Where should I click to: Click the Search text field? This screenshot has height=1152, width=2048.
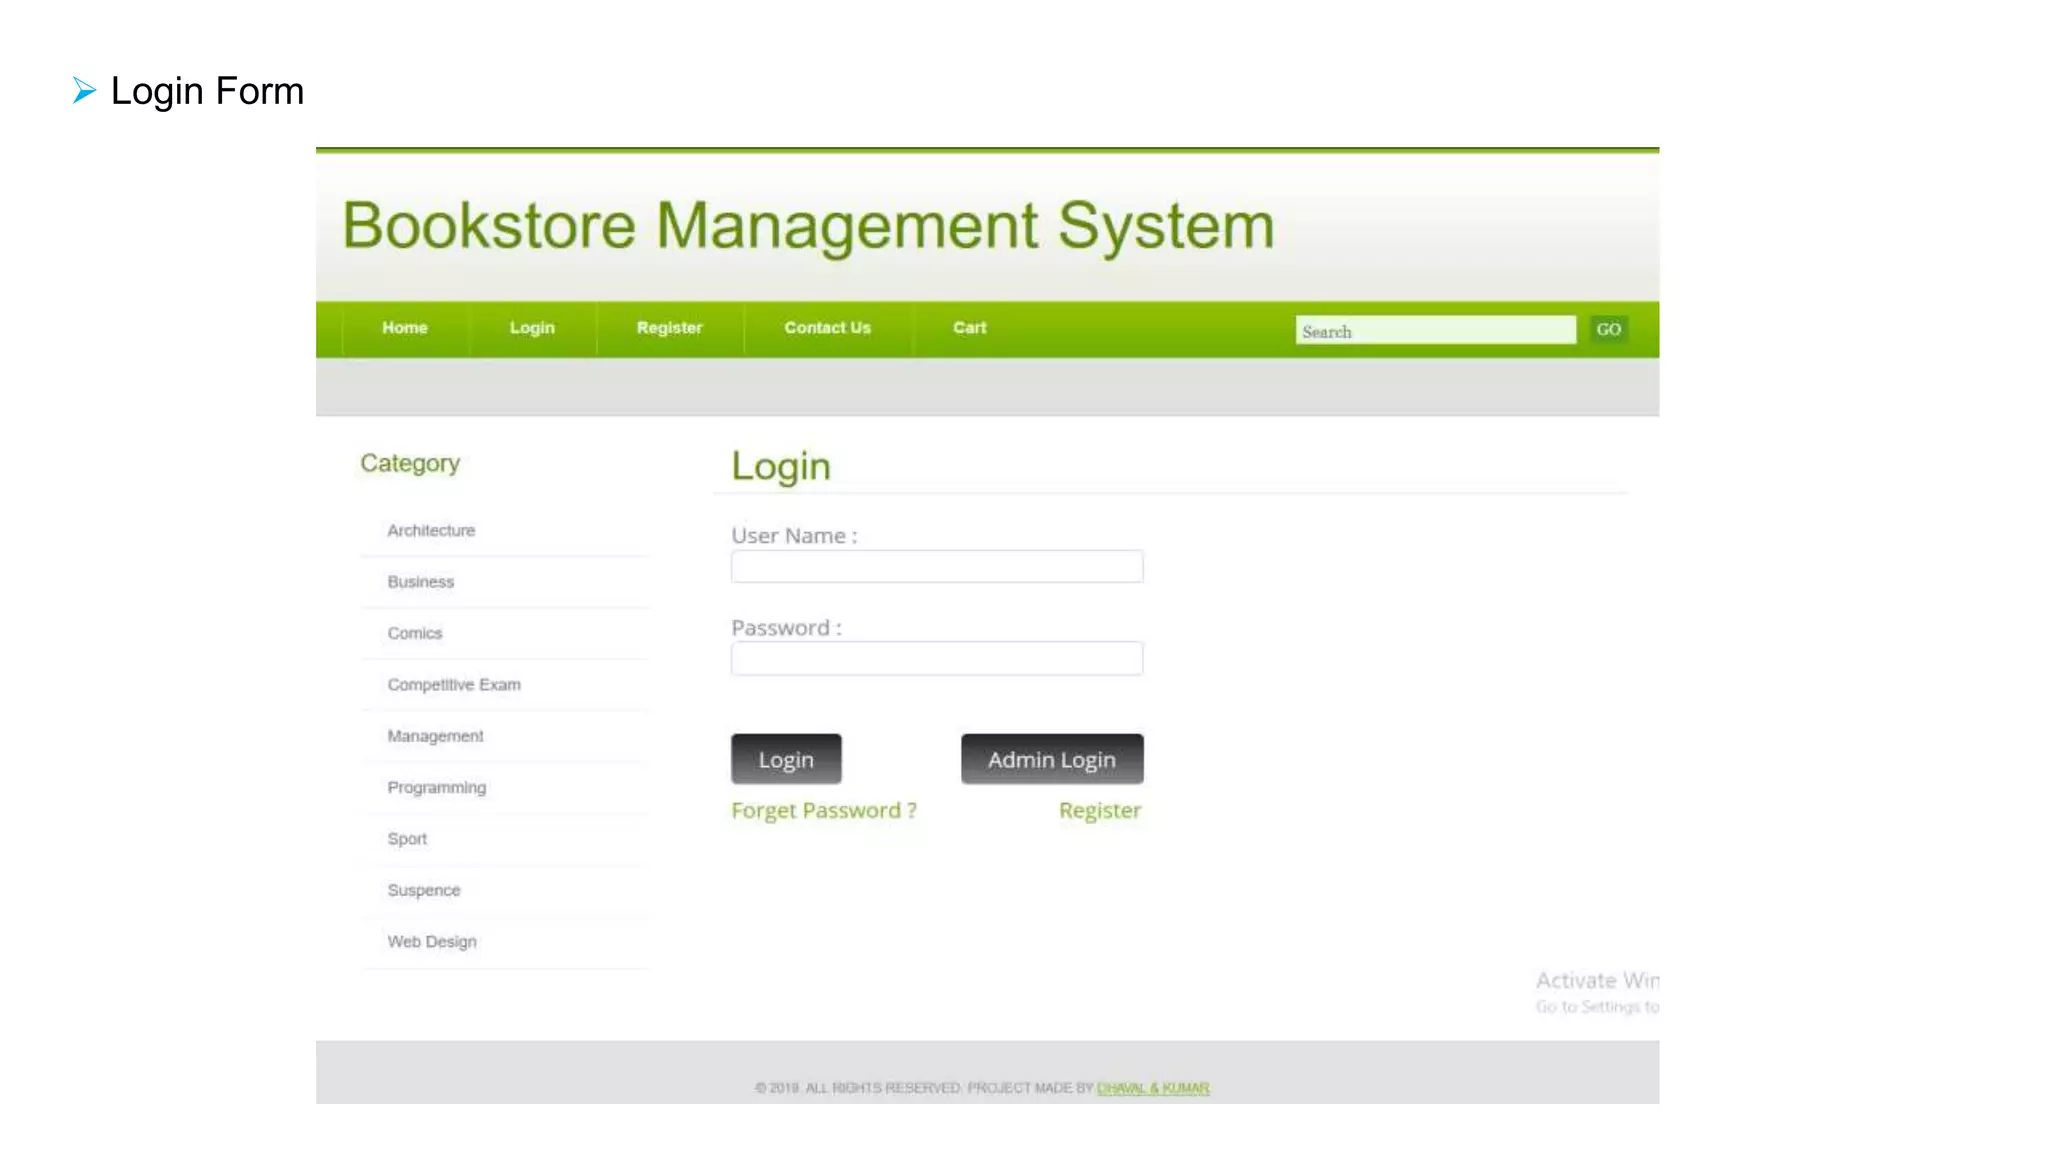point(1434,331)
